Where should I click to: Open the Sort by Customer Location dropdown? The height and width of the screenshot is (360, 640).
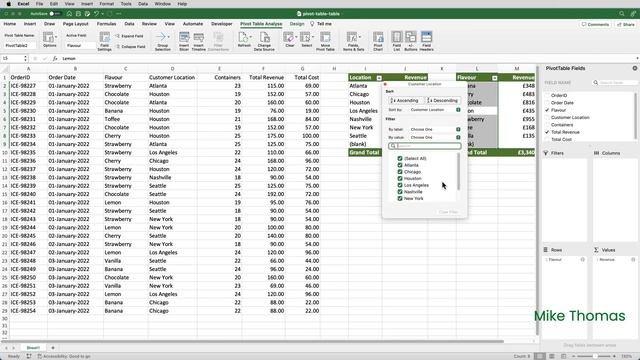coord(435,110)
